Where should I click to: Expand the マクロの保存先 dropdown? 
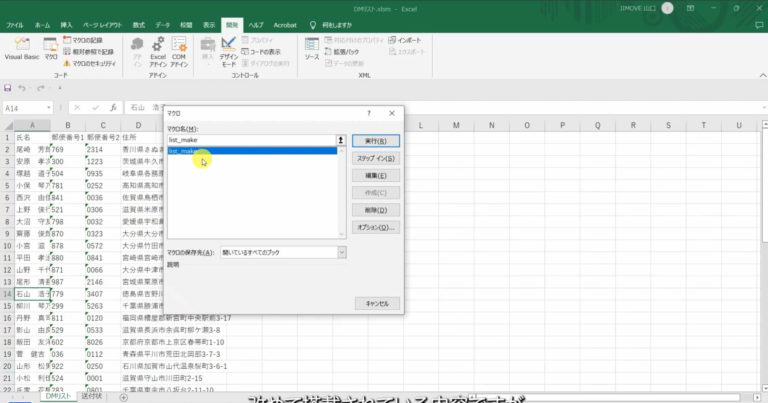pos(342,253)
